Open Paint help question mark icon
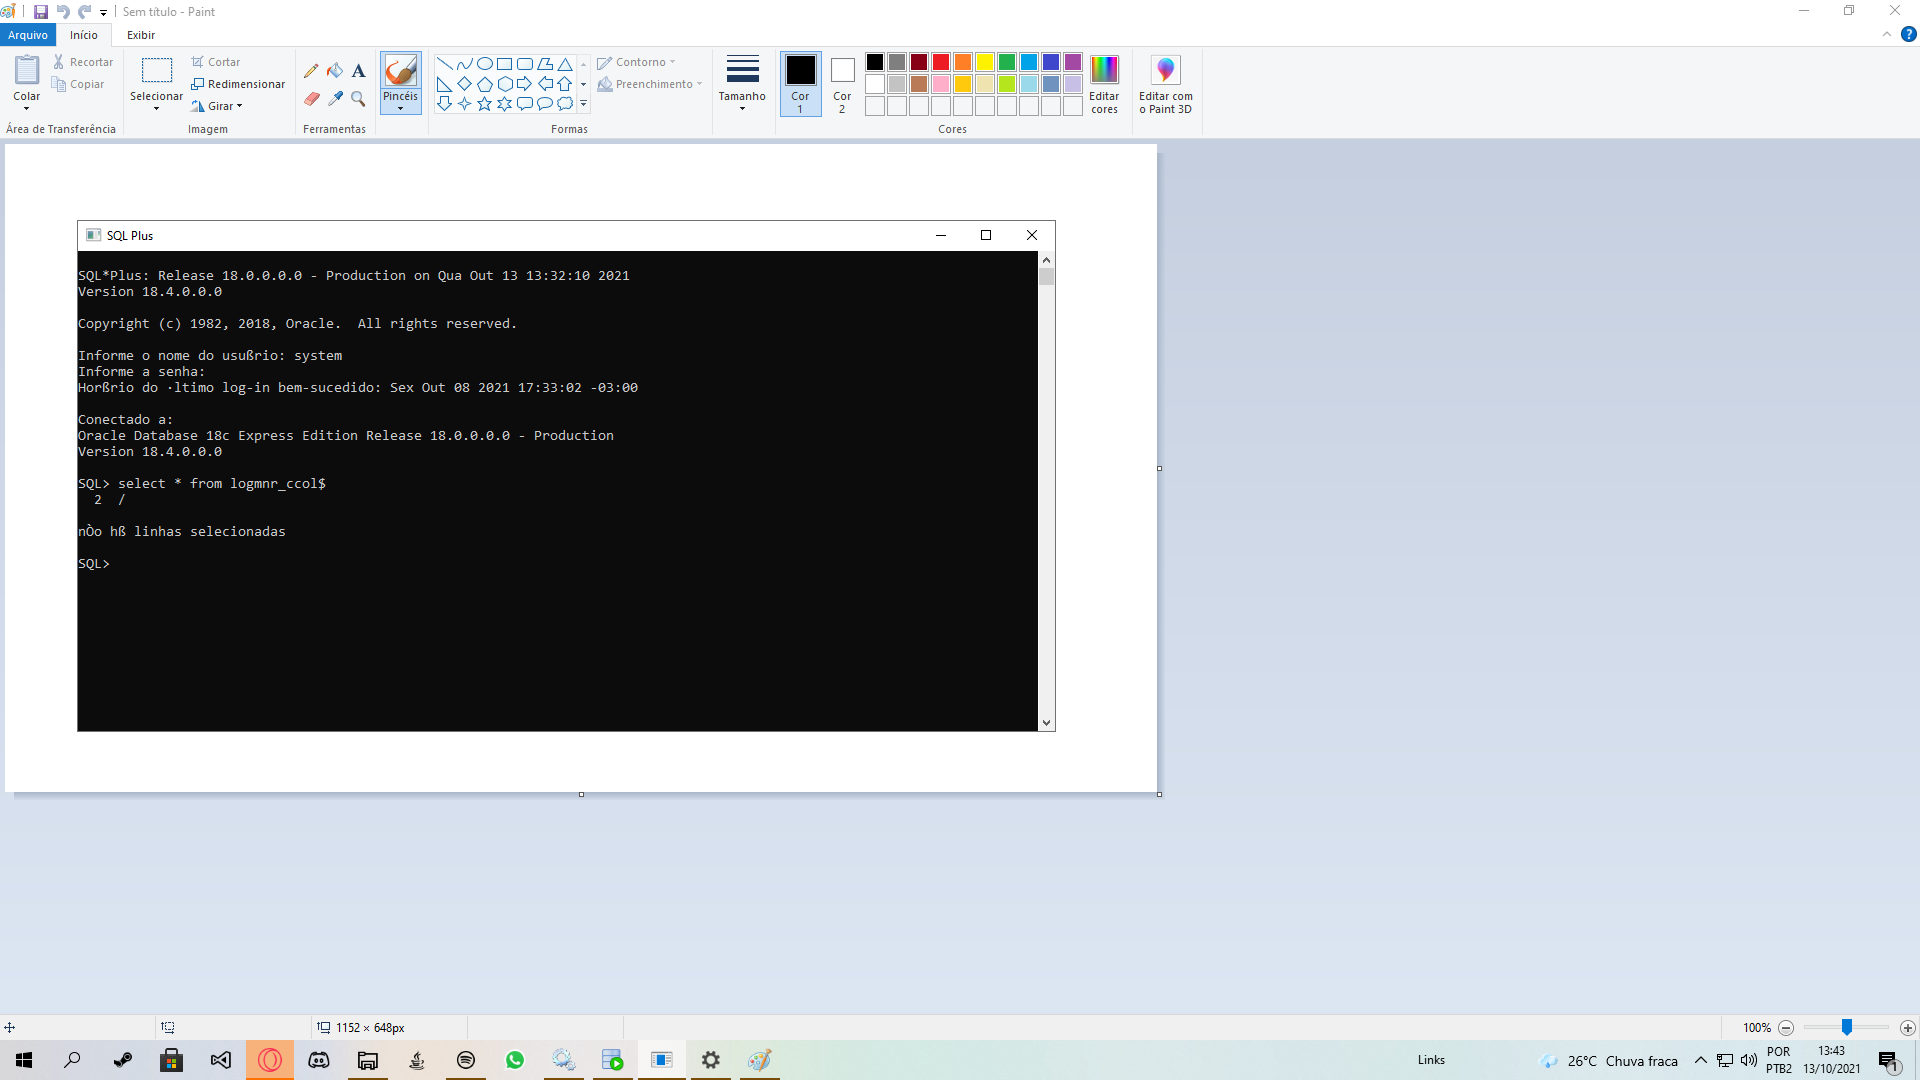 tap(1908, 34)
